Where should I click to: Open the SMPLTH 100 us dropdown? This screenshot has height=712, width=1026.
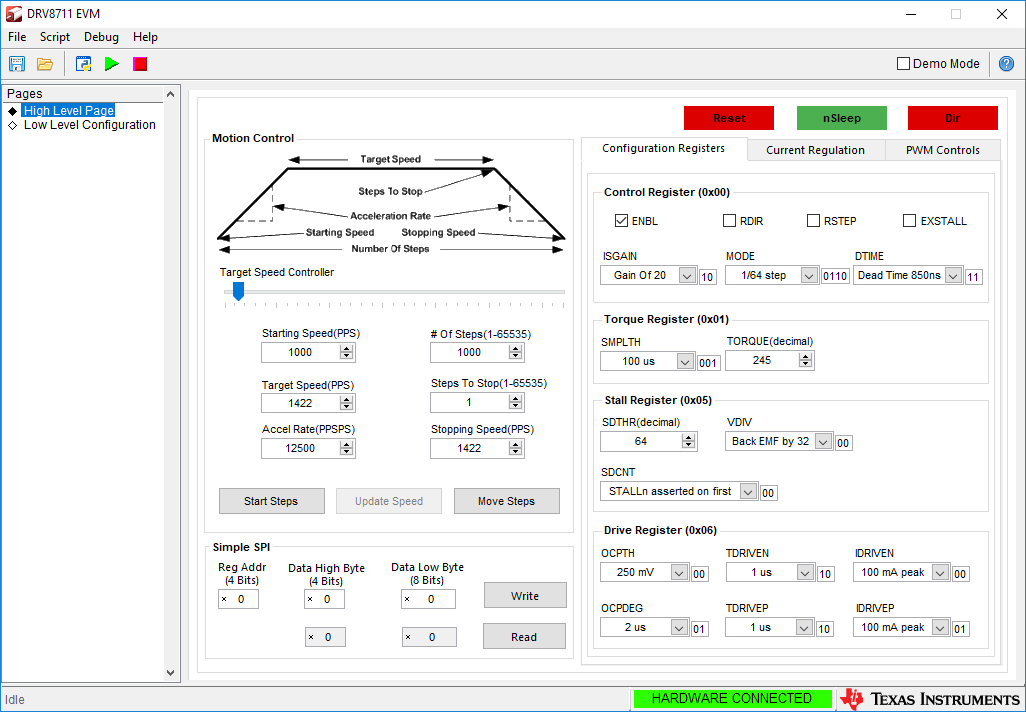pos(647,361)
